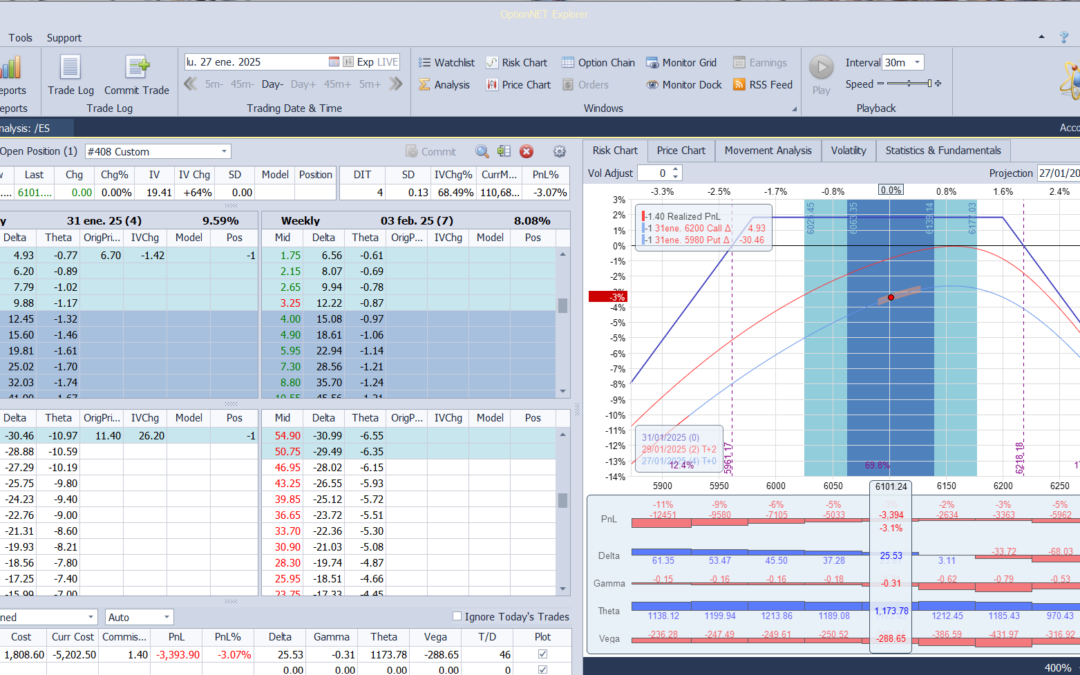
Task: Click the help question mark icon
Action: 1064,37
